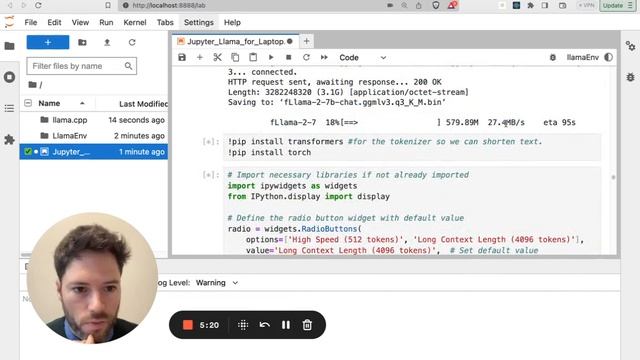
Task: Open debugger bug icon in notebook toolbar
Action: (553, 58)
